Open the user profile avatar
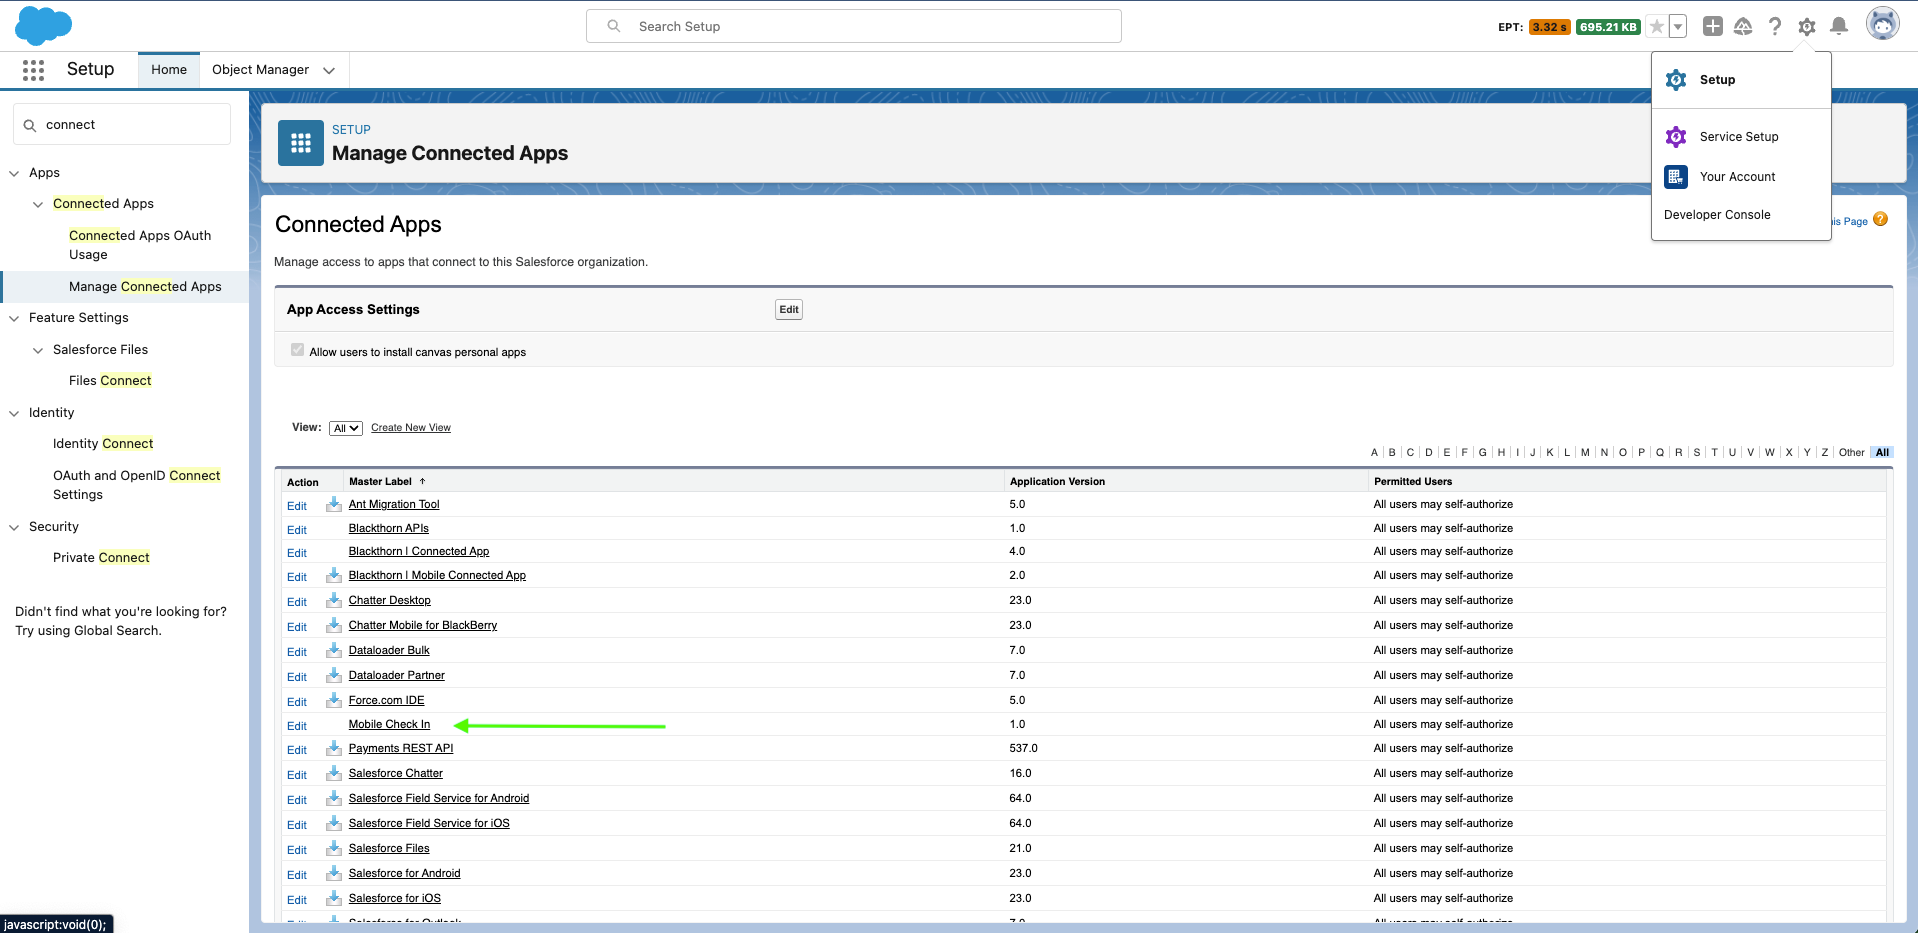 pos(1883,24)
